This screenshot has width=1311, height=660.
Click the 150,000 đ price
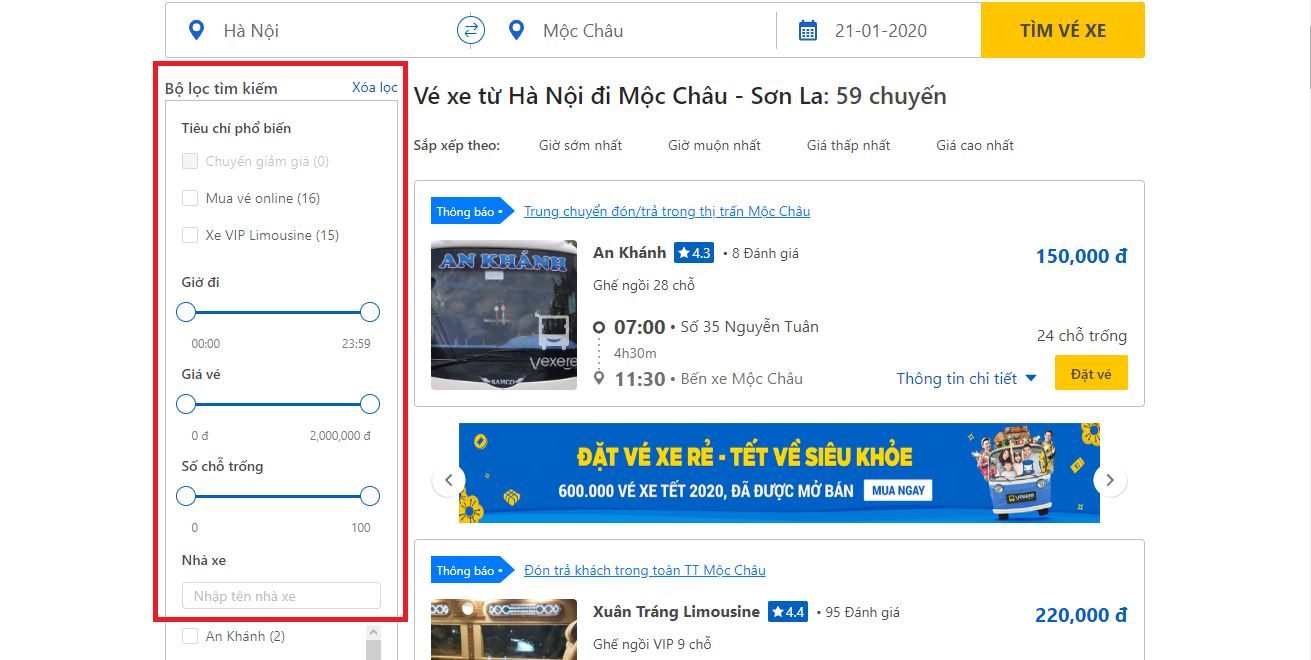(x=1081, y=256)
